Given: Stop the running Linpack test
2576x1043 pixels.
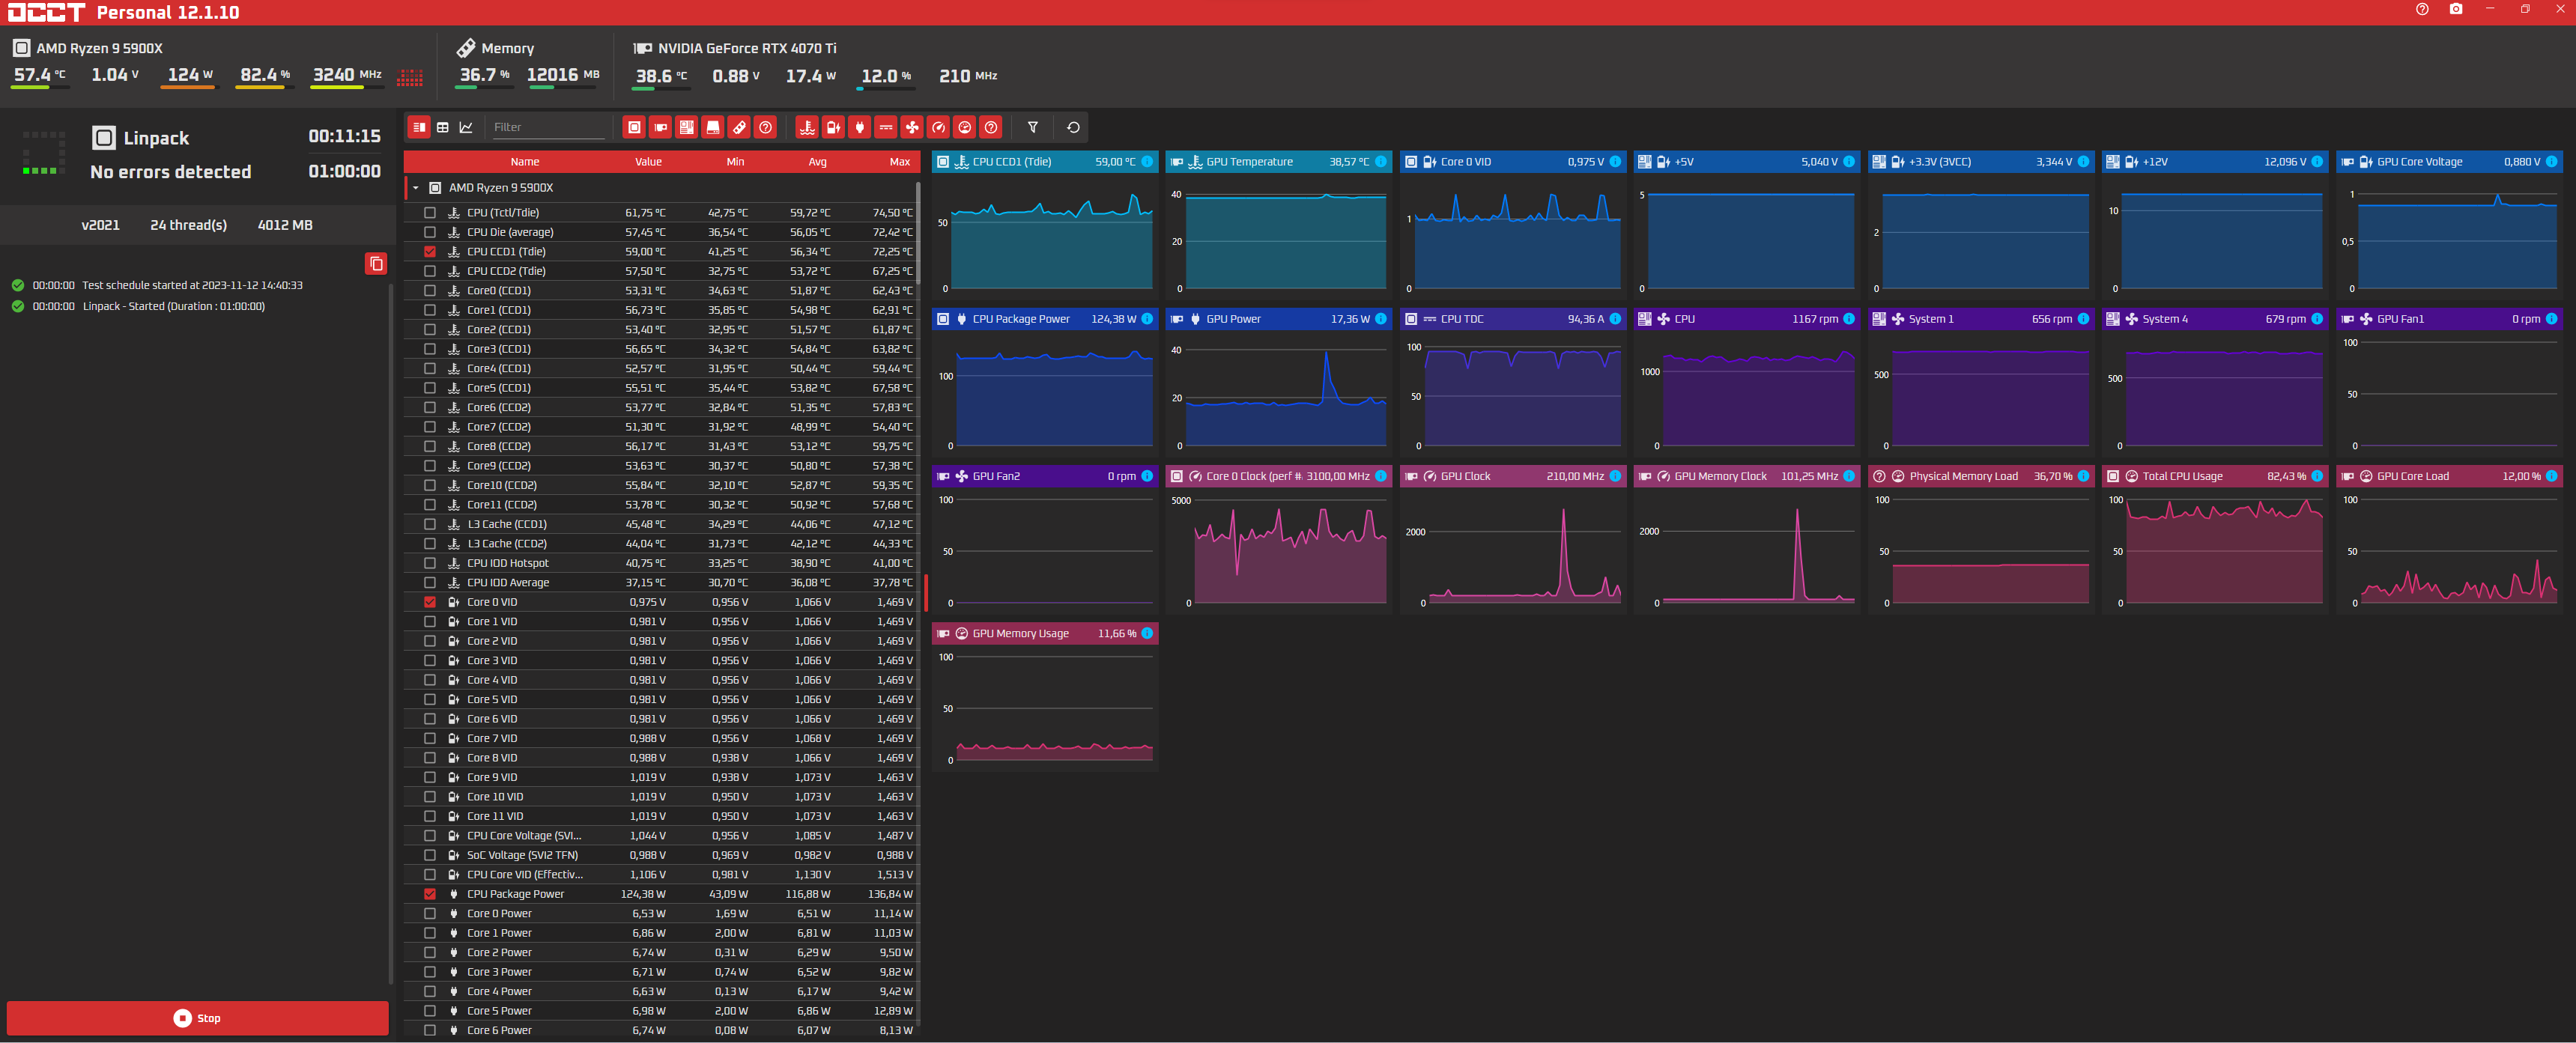Looking at the screenshot, I should point(198,1018).
